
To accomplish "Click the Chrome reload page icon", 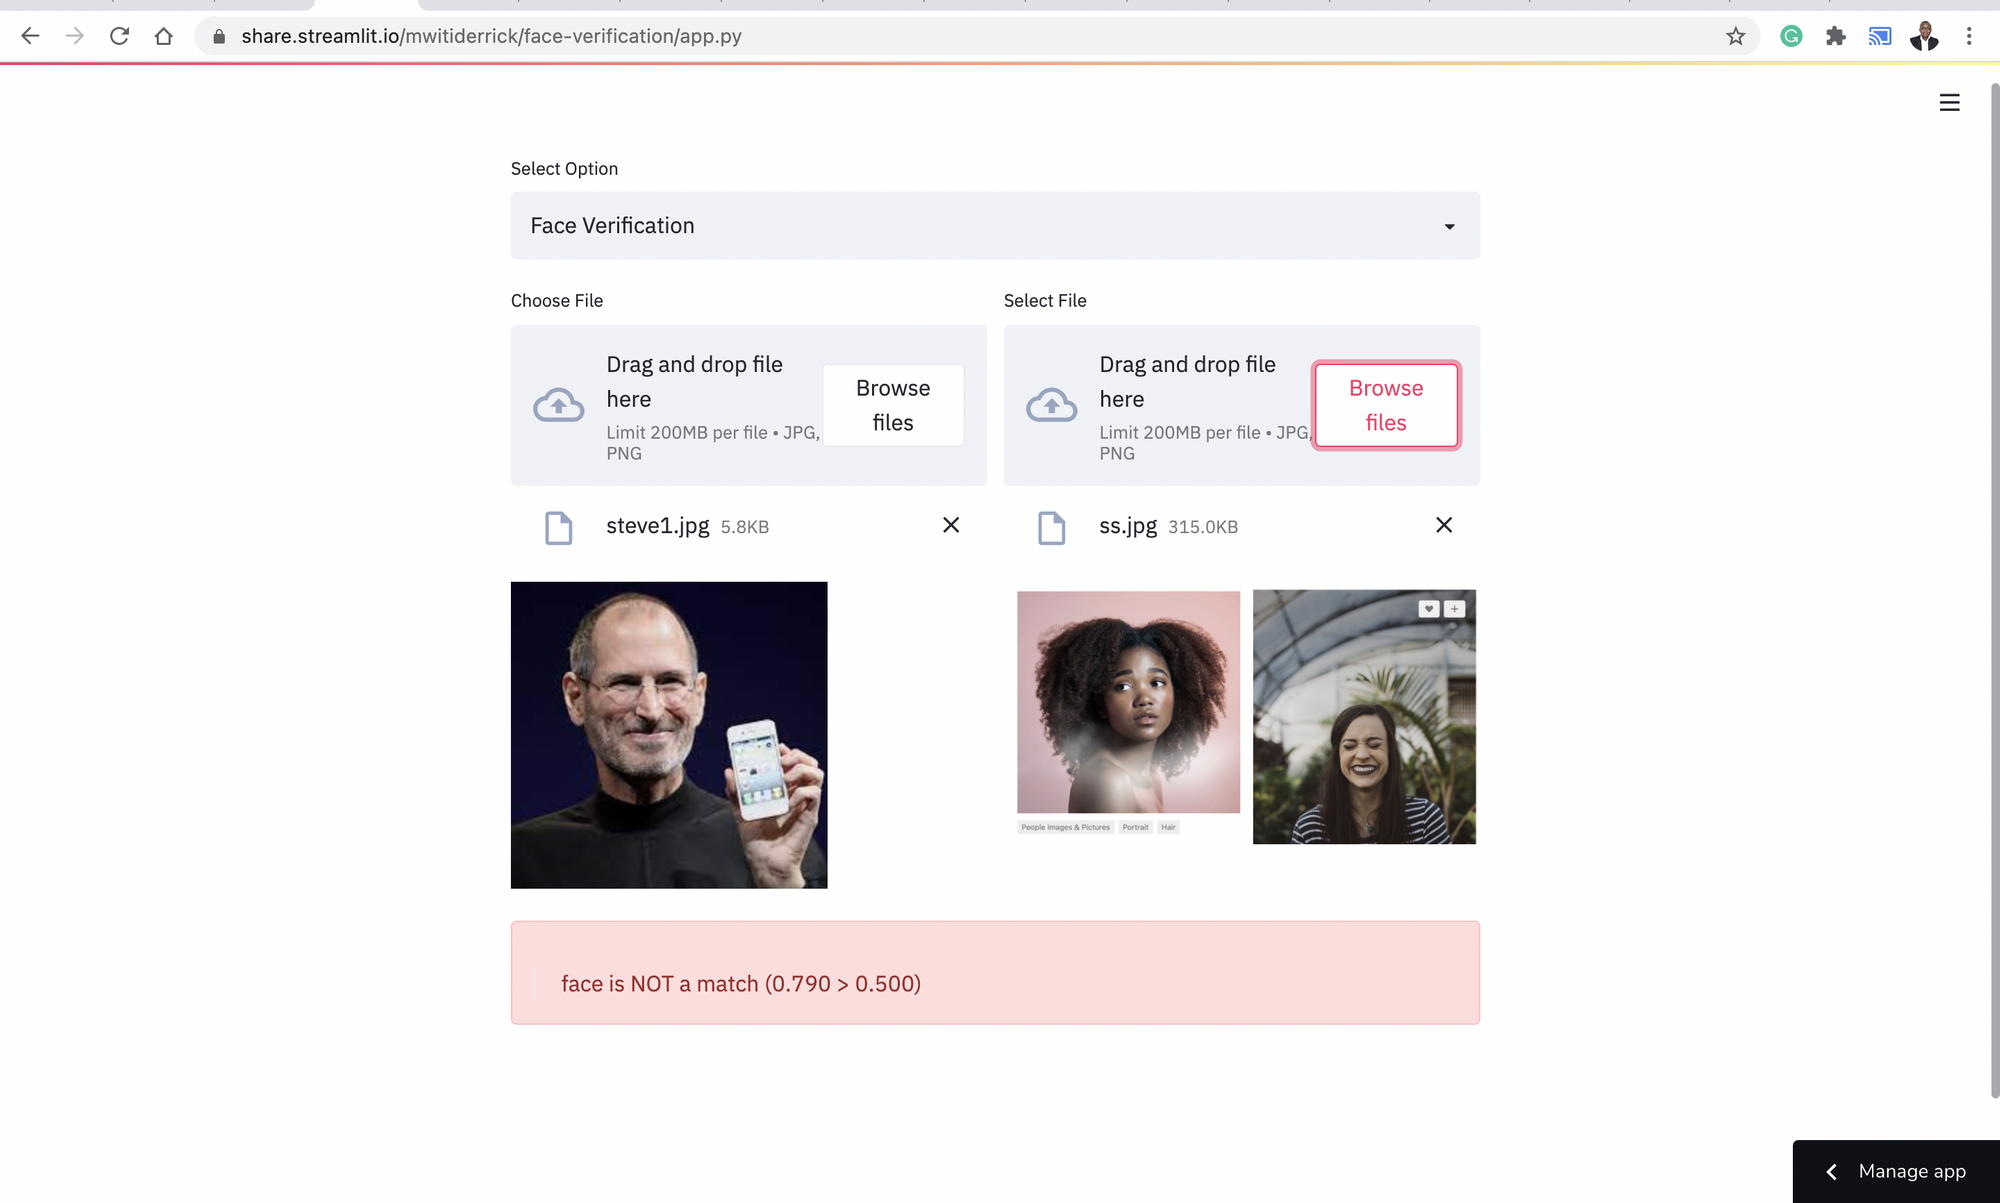I will [119, 36].
